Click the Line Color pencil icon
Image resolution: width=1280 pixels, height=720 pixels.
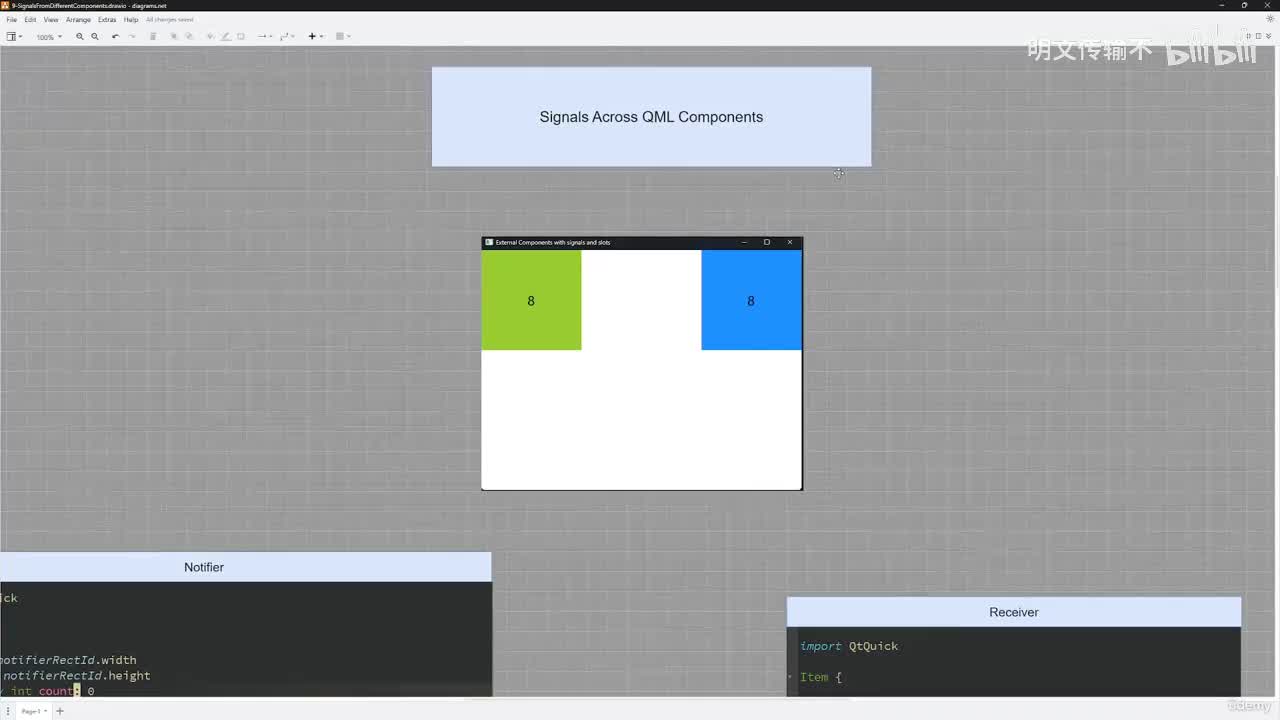coord(225,37)
